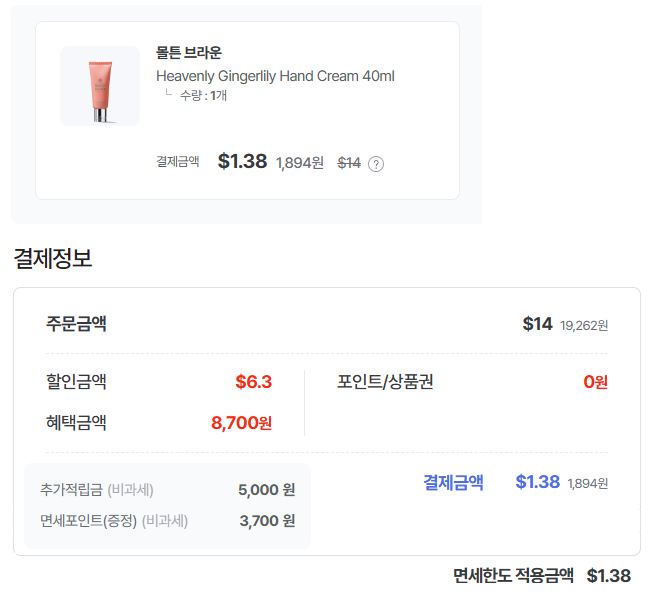The height and width of the screenshot is (602, 653).
Task: Click the 할인금액 label
Action: (x=76, y=381)
